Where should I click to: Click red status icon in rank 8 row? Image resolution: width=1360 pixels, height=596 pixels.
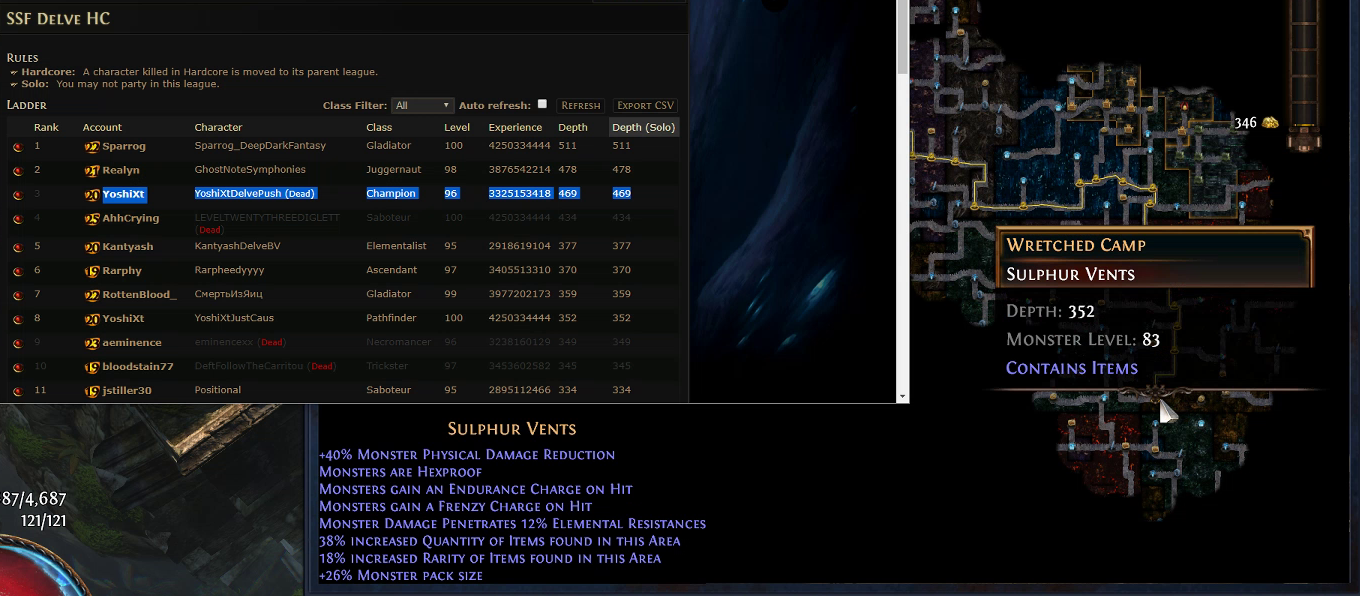pos(17,319)
